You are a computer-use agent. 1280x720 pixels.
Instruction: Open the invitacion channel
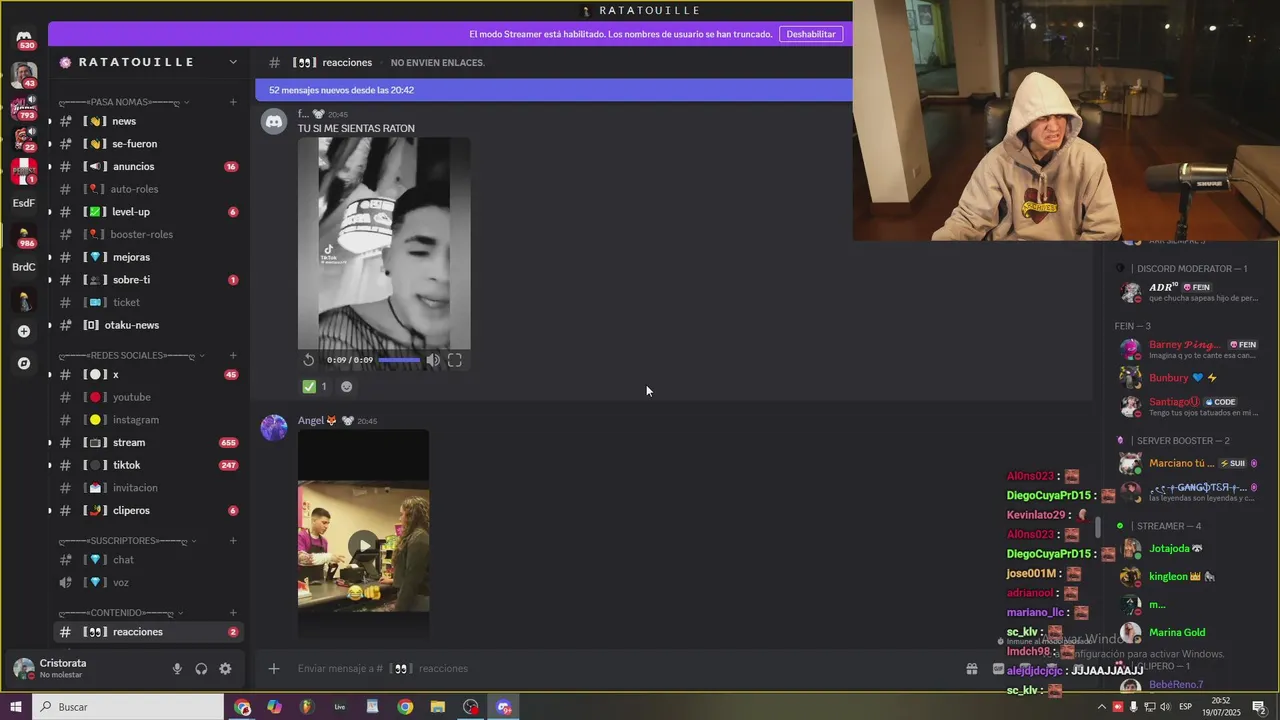pos(148,488)
